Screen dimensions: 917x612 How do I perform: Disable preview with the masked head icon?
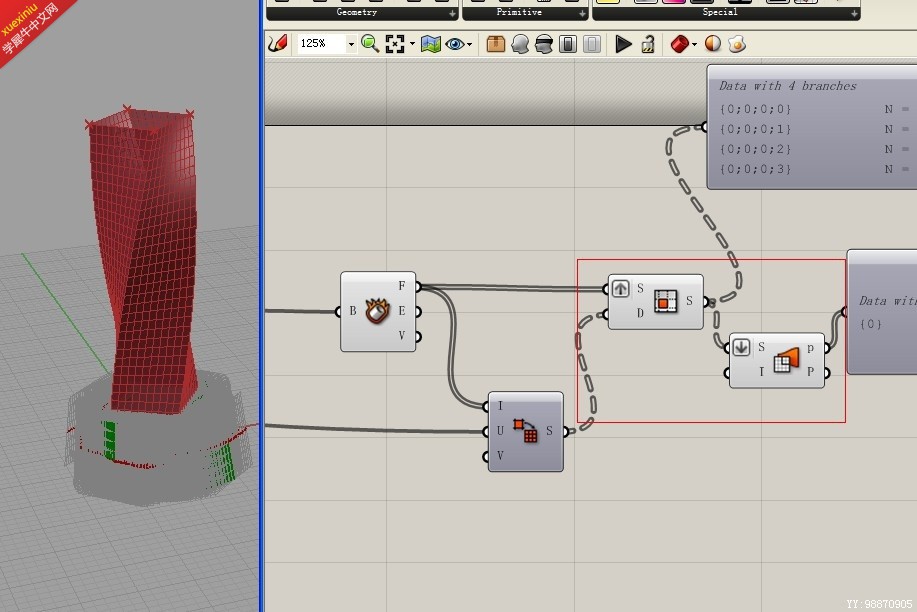click(x=544, y=44)
